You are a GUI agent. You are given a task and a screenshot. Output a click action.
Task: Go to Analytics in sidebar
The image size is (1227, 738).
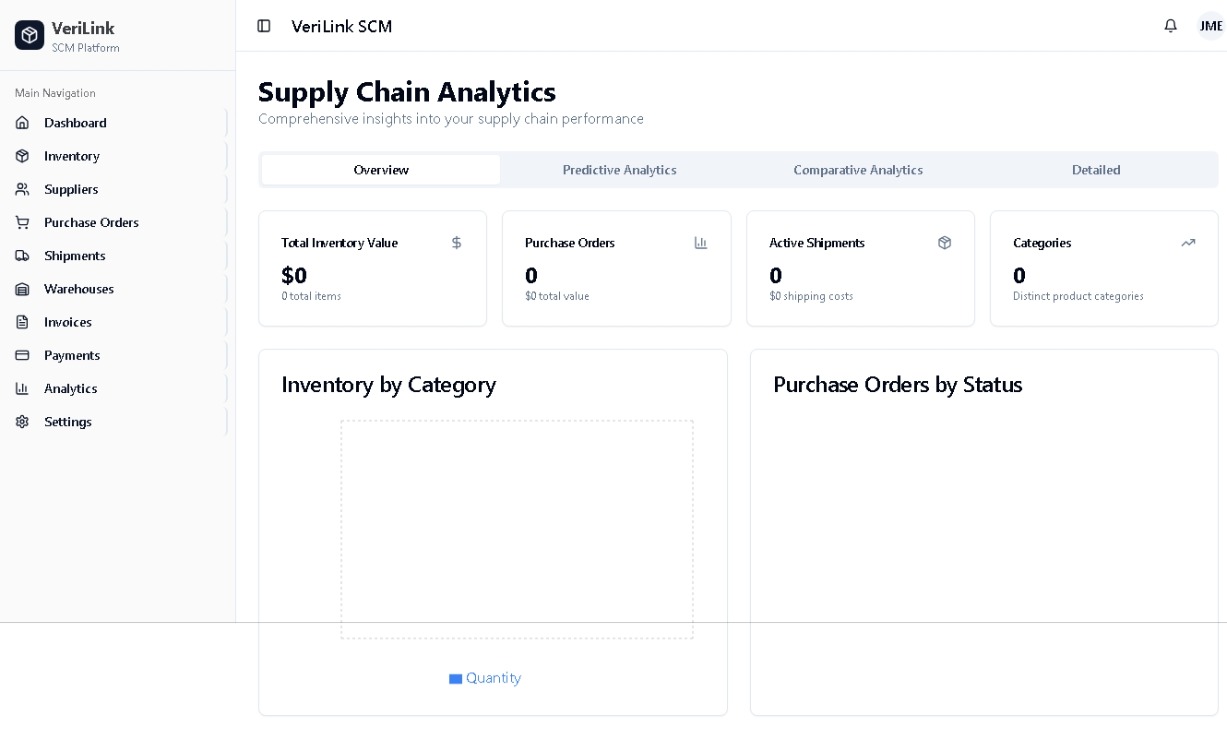[70, 388]
